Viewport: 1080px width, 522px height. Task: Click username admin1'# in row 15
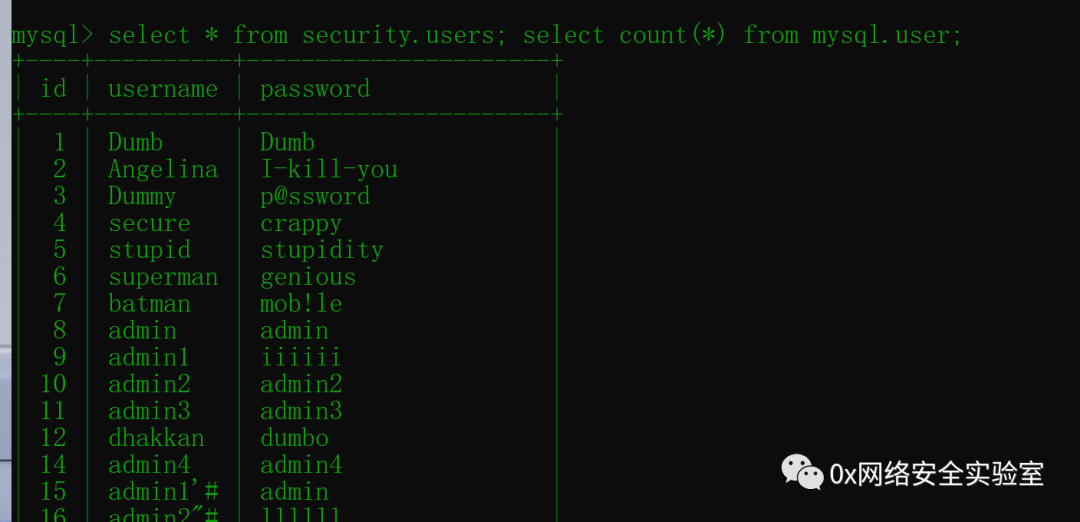click(x=163, y=492)
